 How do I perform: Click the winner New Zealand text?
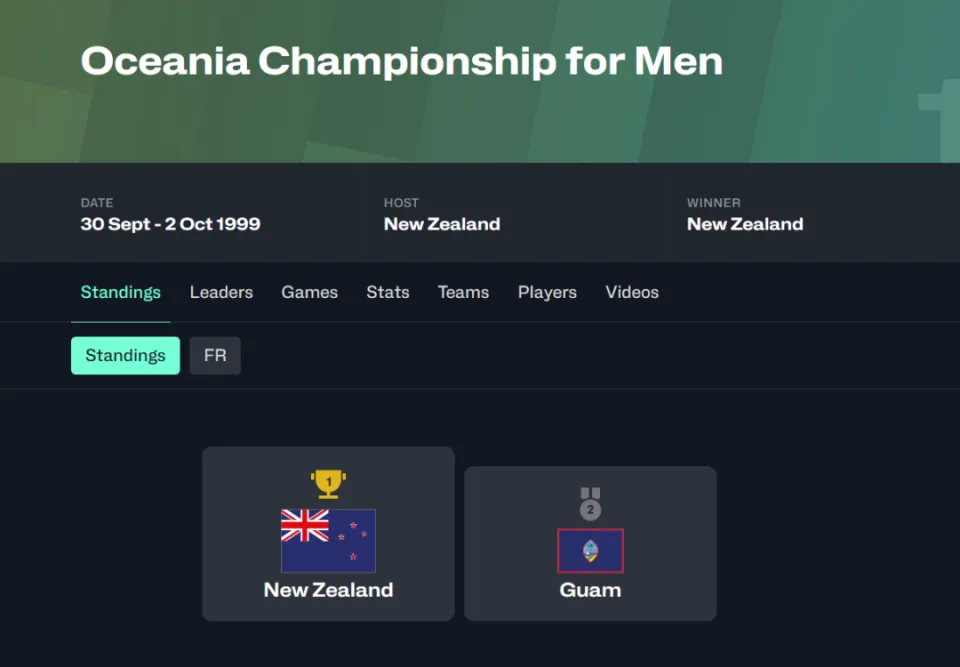[744, 224]
